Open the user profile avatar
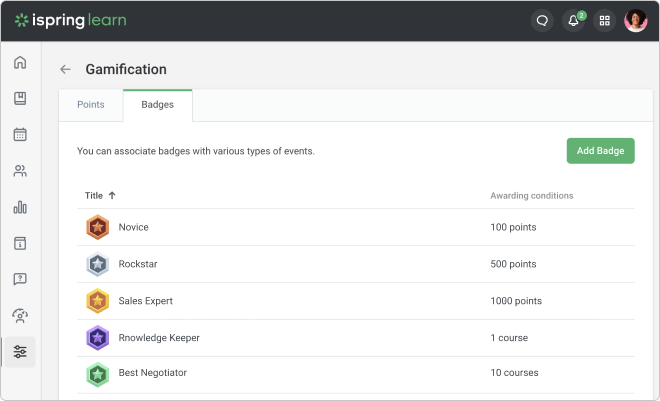Screen dimensions: 660x401 pos(636,21)
